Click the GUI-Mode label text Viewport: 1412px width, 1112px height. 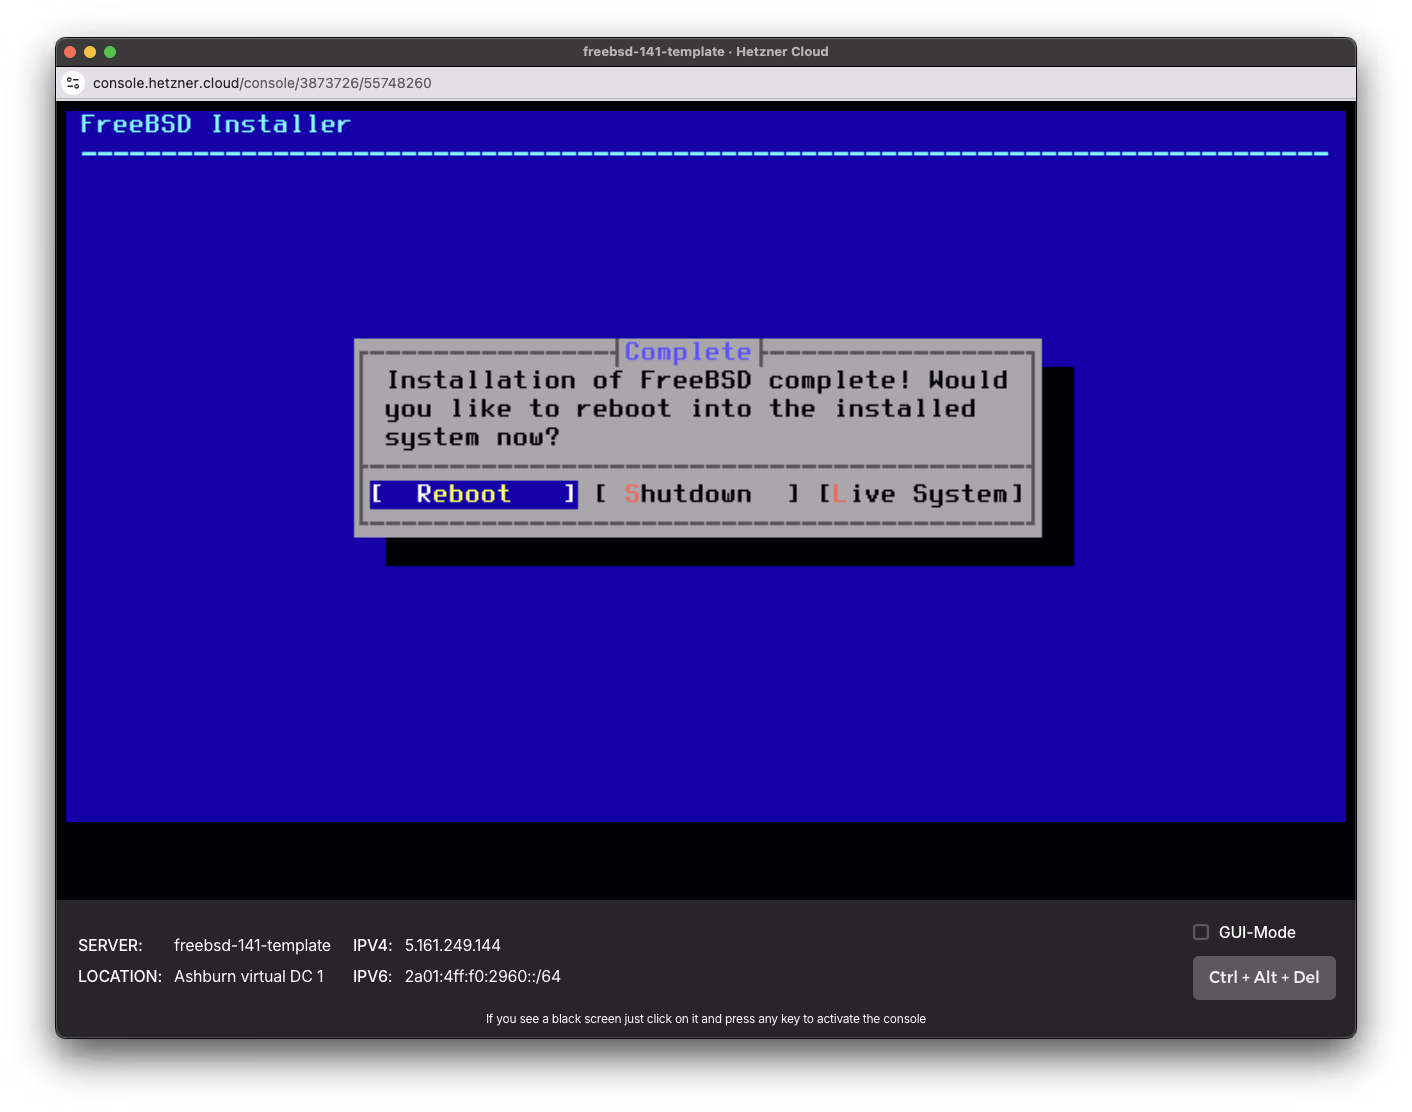(1257, 931)
